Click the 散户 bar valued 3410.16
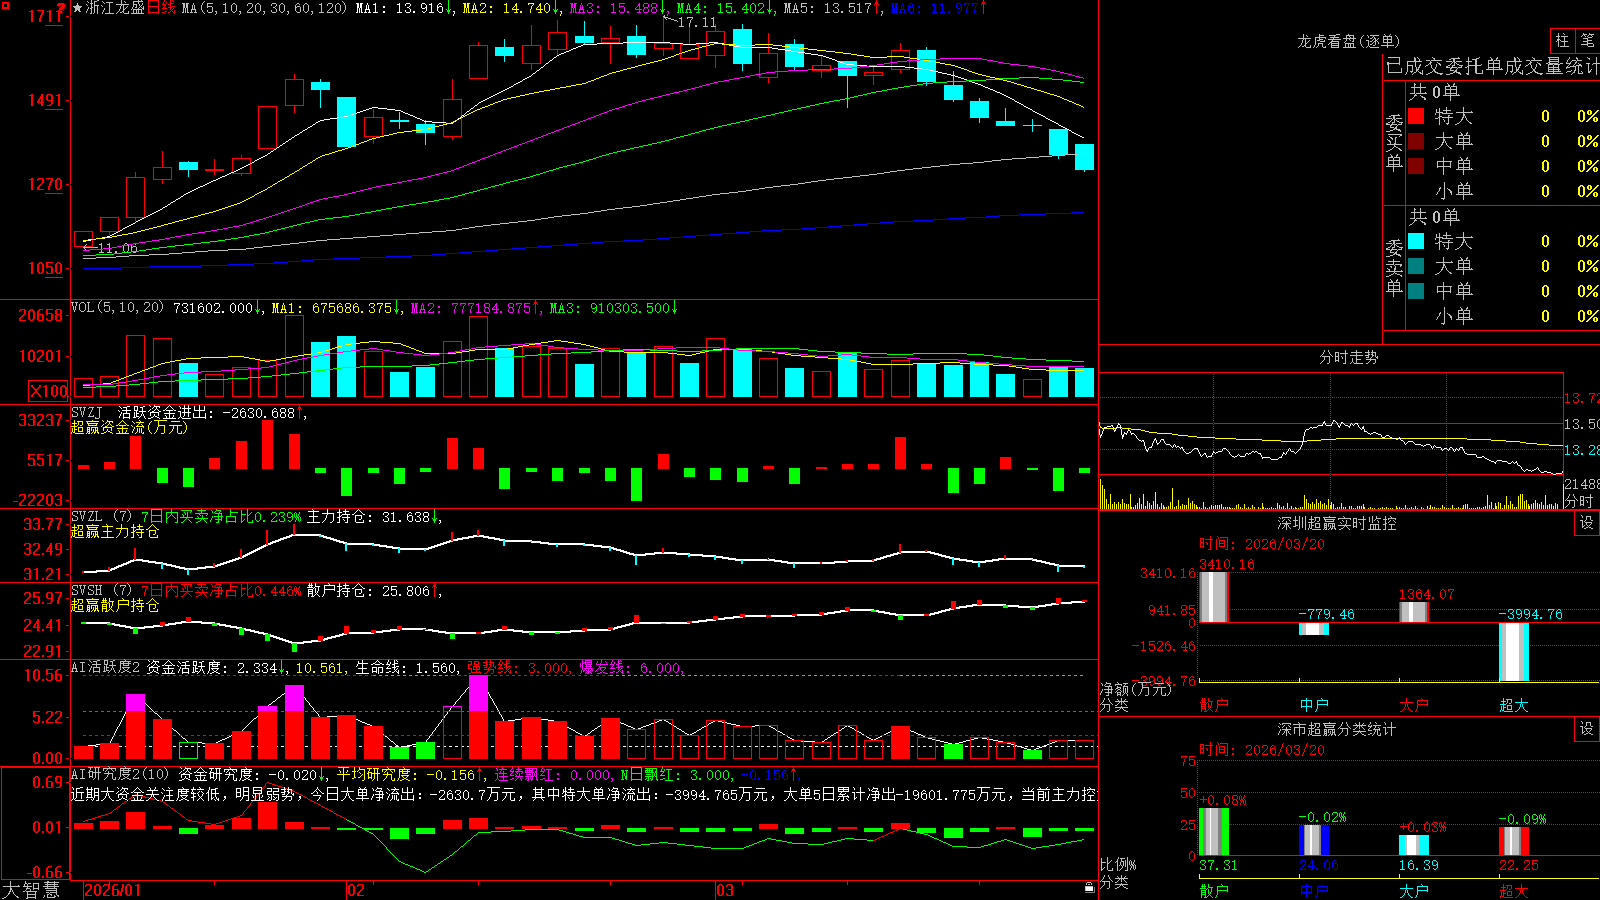Screen dimensions: 1600x900 [1214, 597]
